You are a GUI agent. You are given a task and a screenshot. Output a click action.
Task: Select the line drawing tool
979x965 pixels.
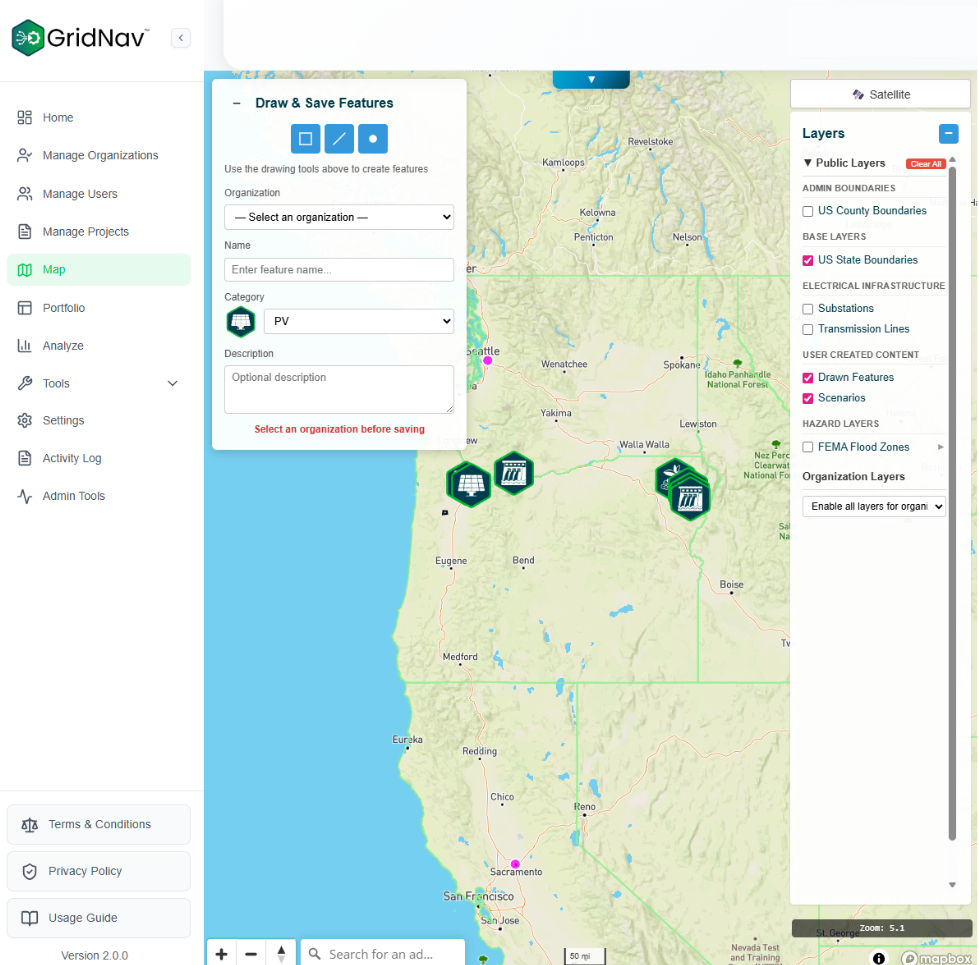[339, 138]
